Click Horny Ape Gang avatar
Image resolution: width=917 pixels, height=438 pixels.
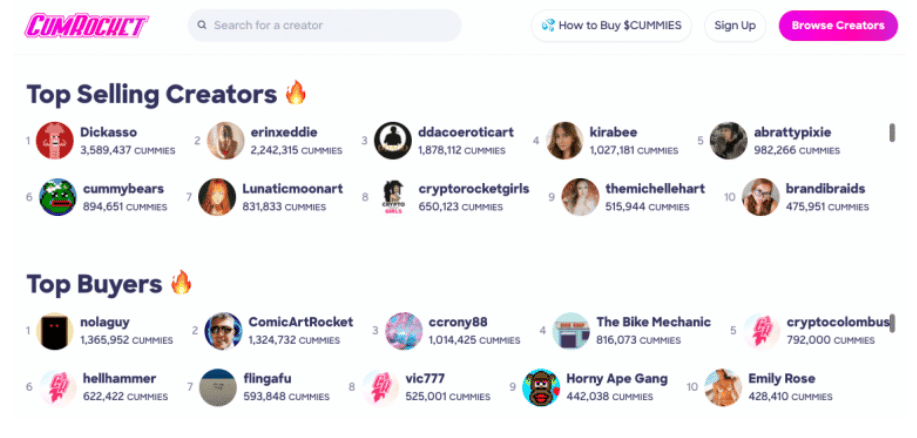coord(541,387)
